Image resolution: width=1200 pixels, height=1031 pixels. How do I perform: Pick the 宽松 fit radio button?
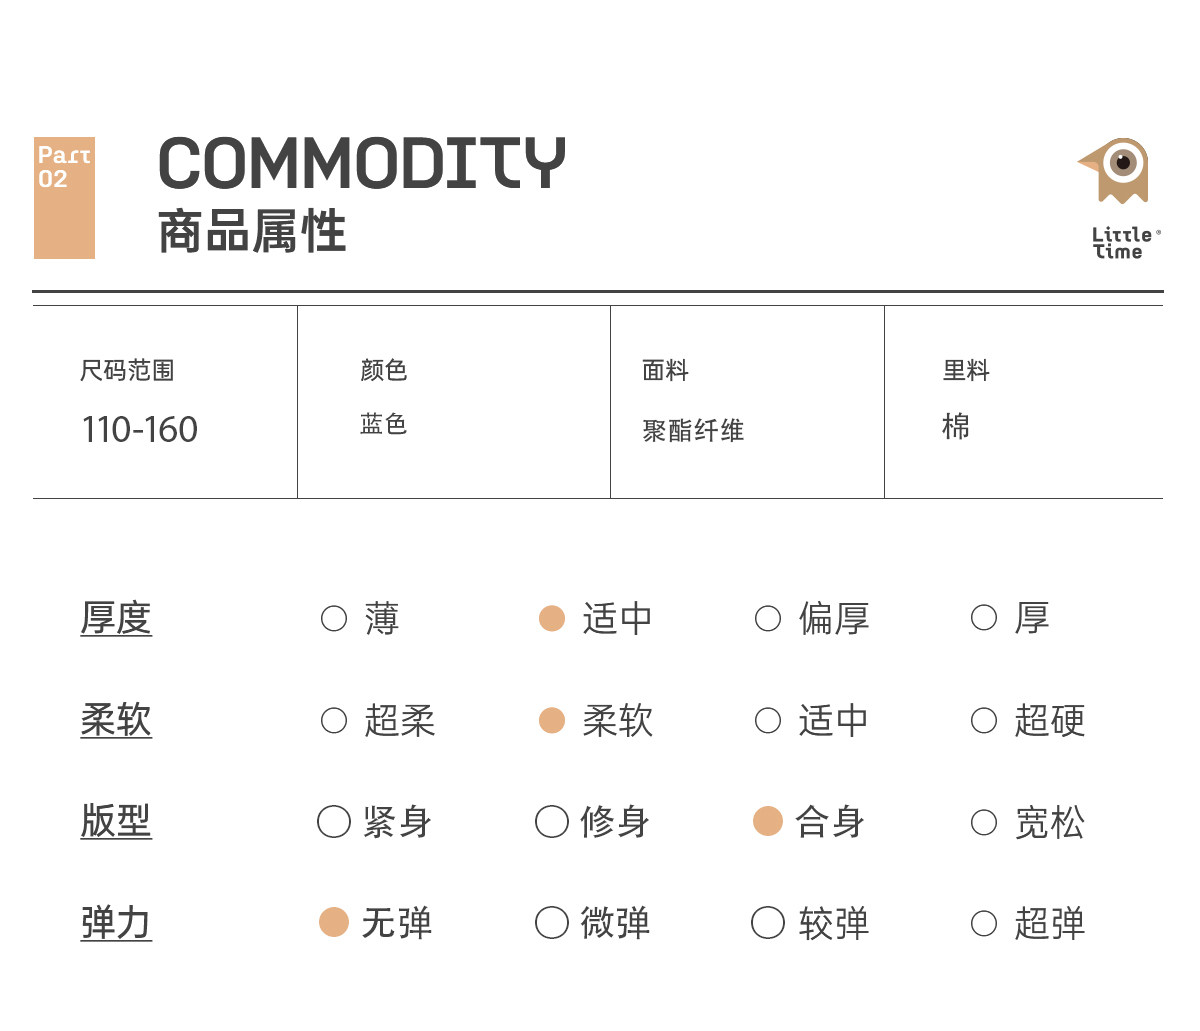click(x=984, y=822)
